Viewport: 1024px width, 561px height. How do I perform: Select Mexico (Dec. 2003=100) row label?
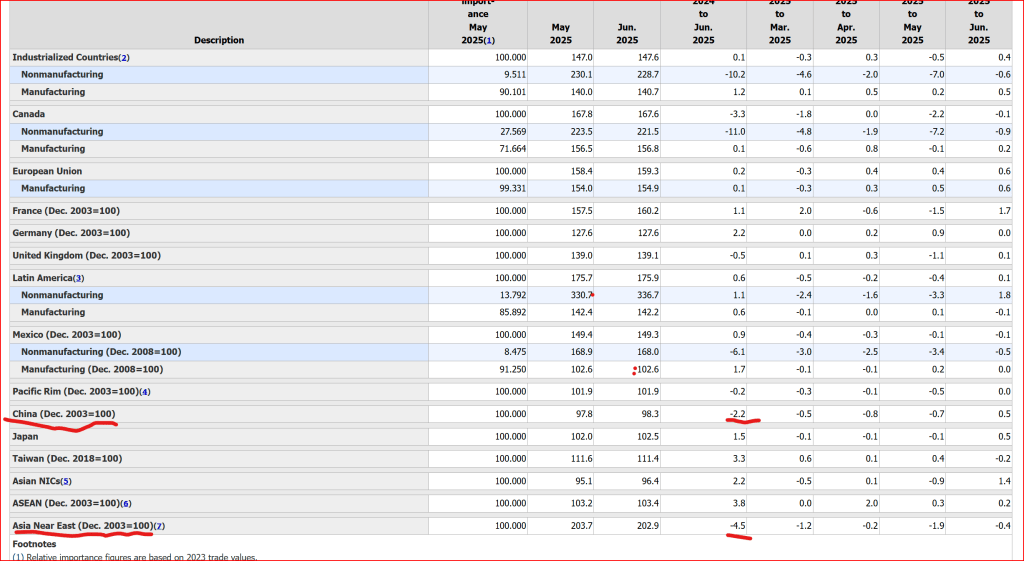coord(67,334)
